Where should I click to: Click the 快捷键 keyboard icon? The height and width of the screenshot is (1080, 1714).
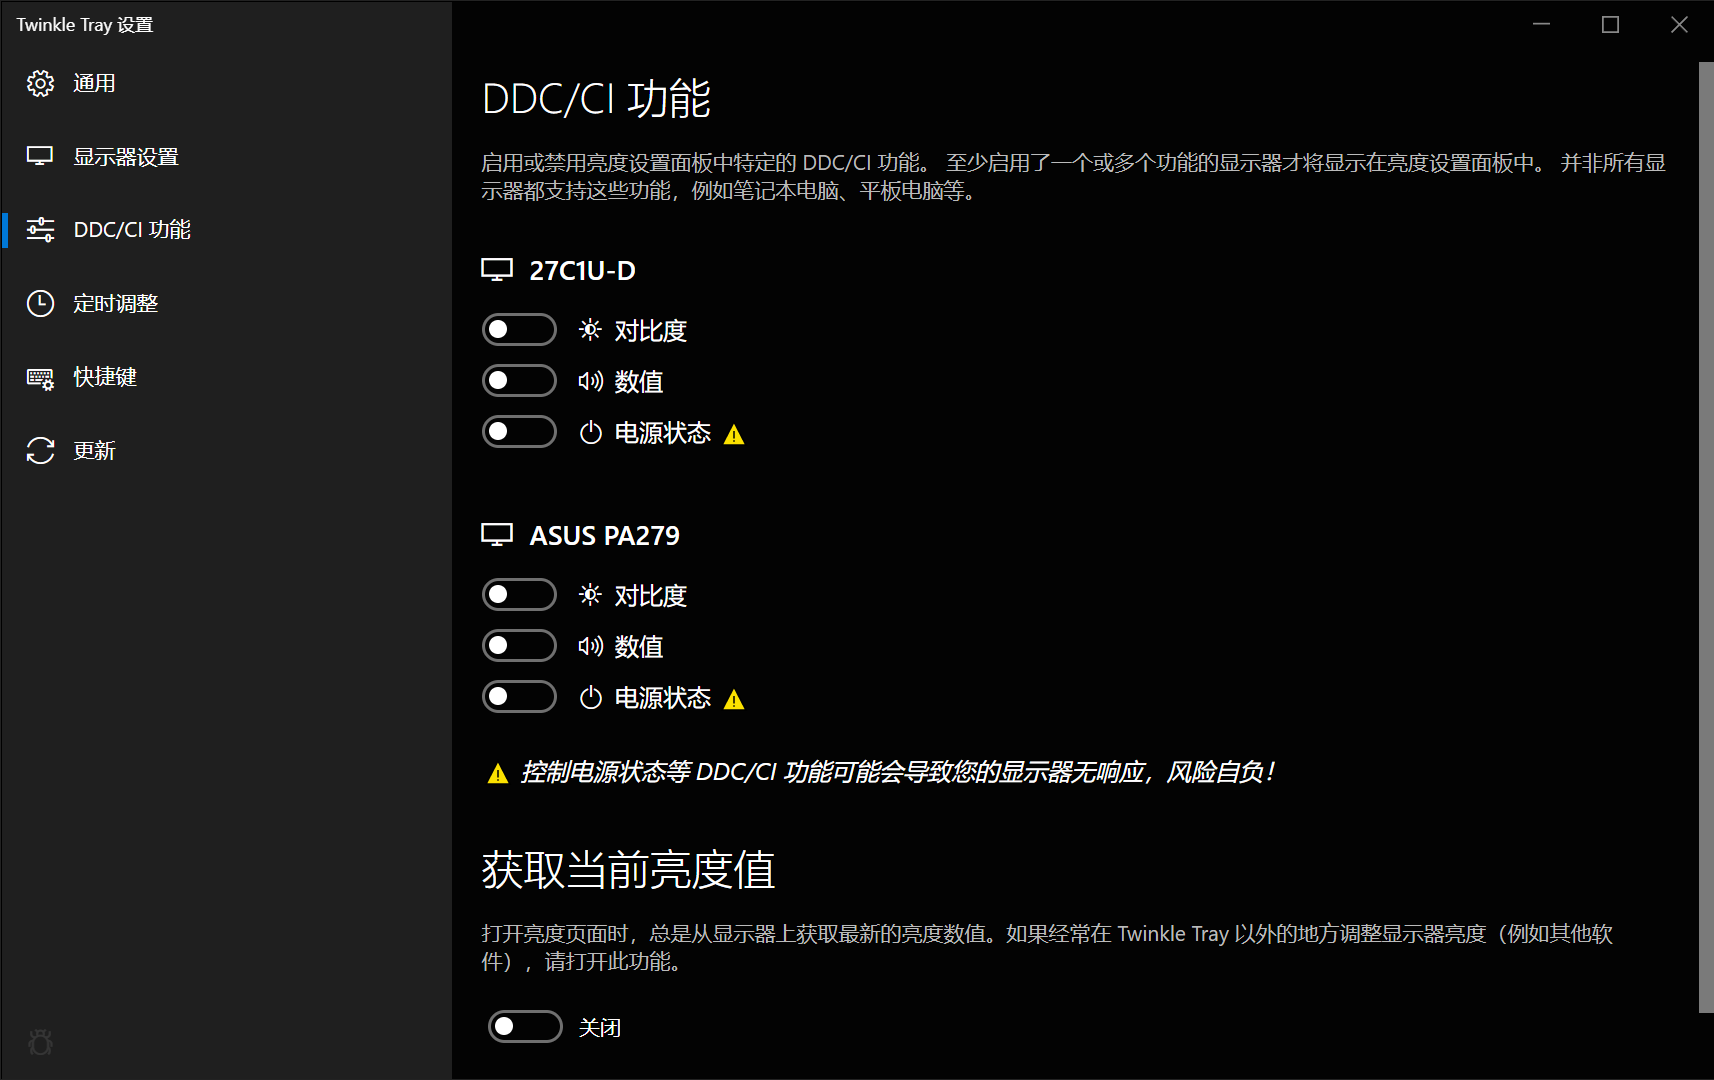(x=40, y=378)
